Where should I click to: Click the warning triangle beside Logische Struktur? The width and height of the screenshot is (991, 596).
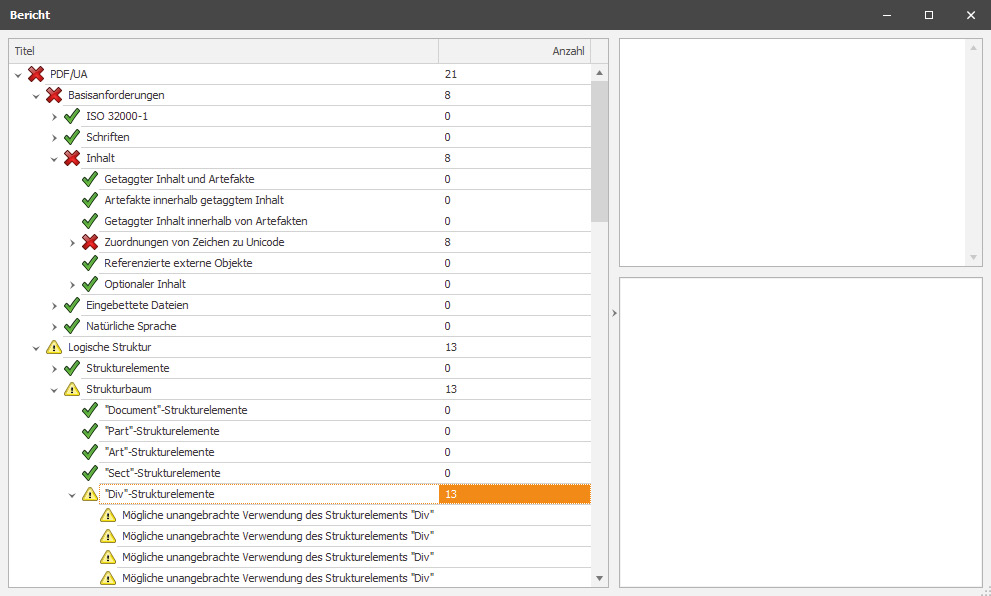pos(54,347)
